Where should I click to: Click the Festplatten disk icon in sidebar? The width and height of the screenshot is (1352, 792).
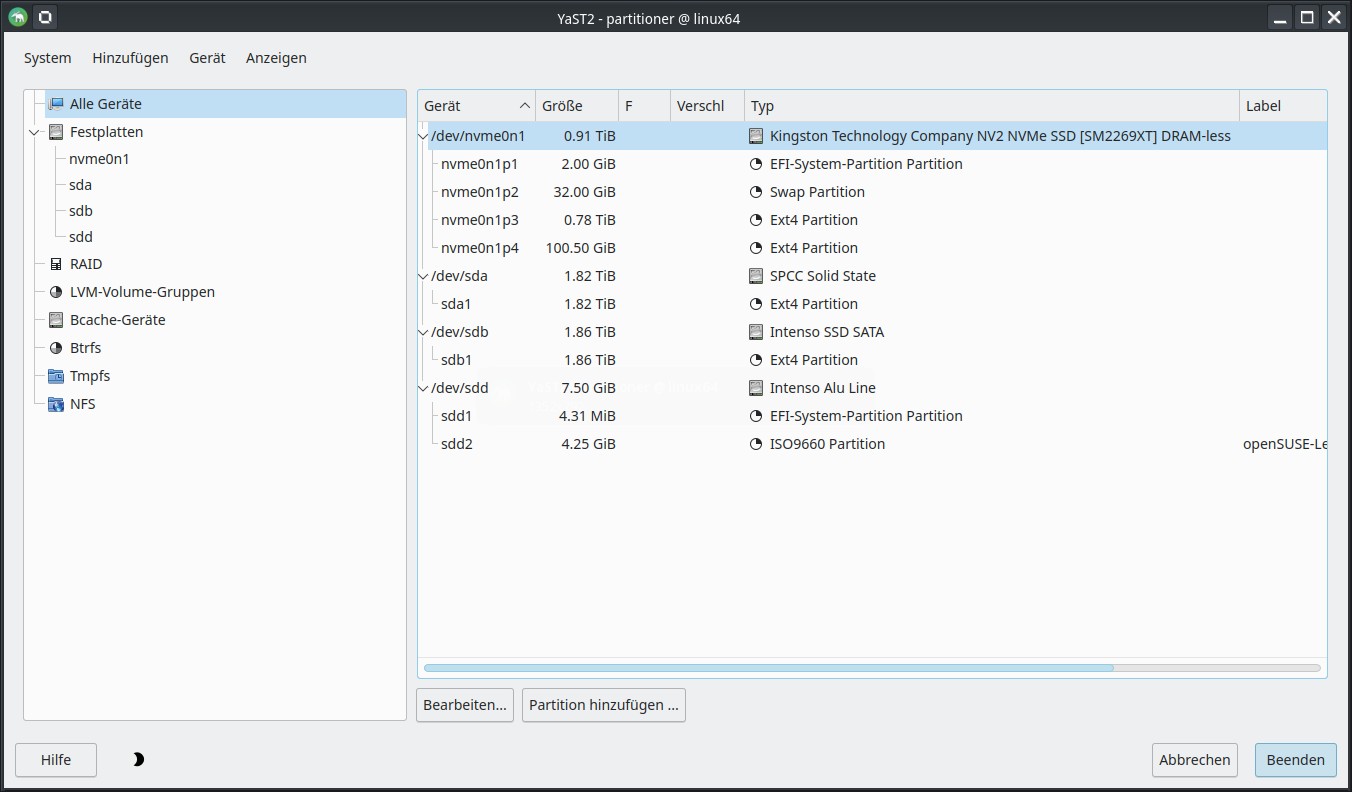56,132
